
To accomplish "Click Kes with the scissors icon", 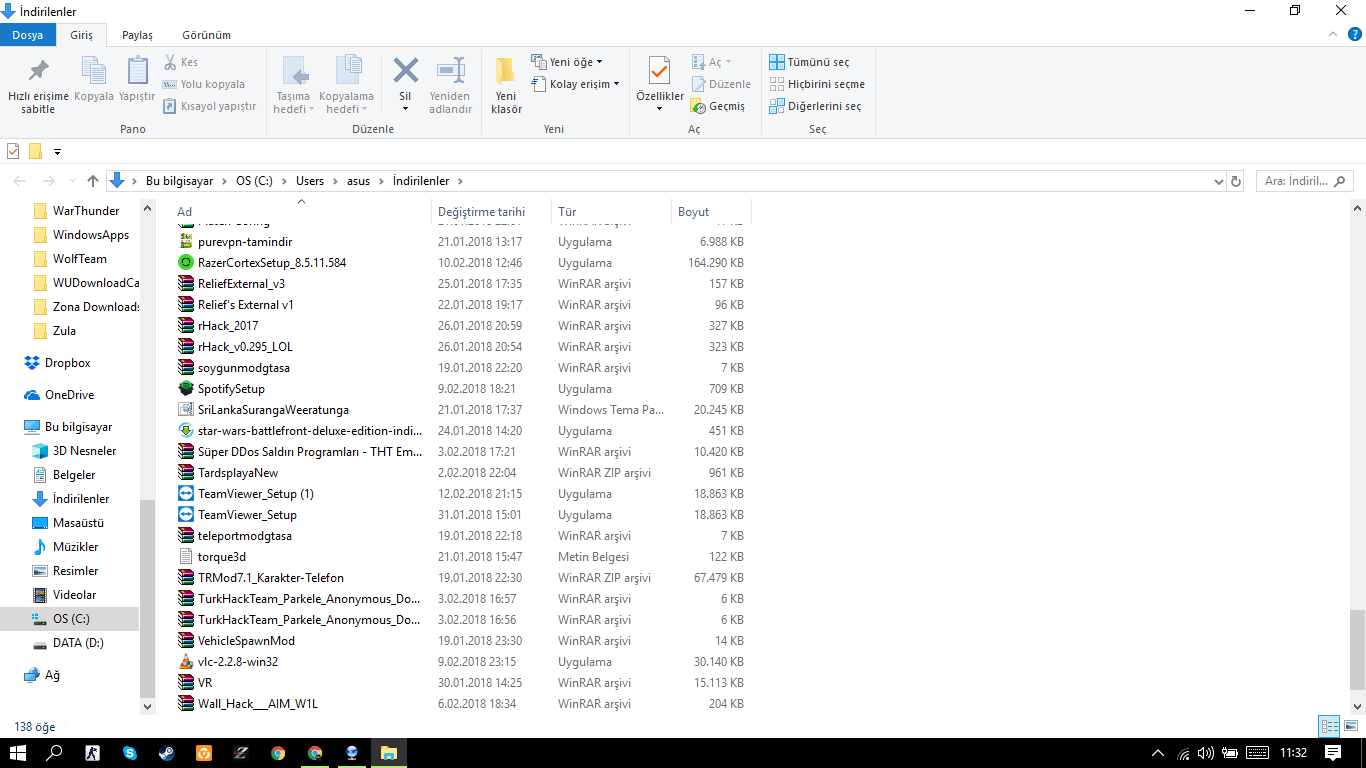I will [181, 62].
